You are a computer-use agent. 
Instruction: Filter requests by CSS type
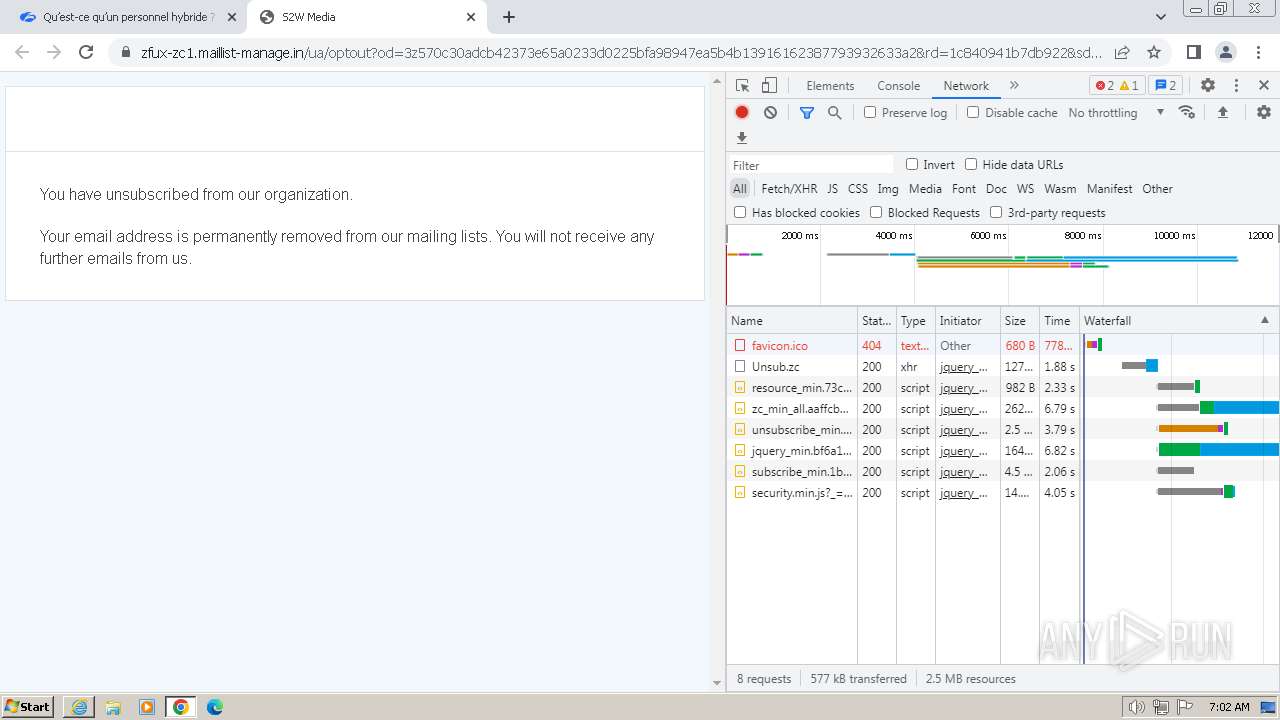[x=858, y=189]
